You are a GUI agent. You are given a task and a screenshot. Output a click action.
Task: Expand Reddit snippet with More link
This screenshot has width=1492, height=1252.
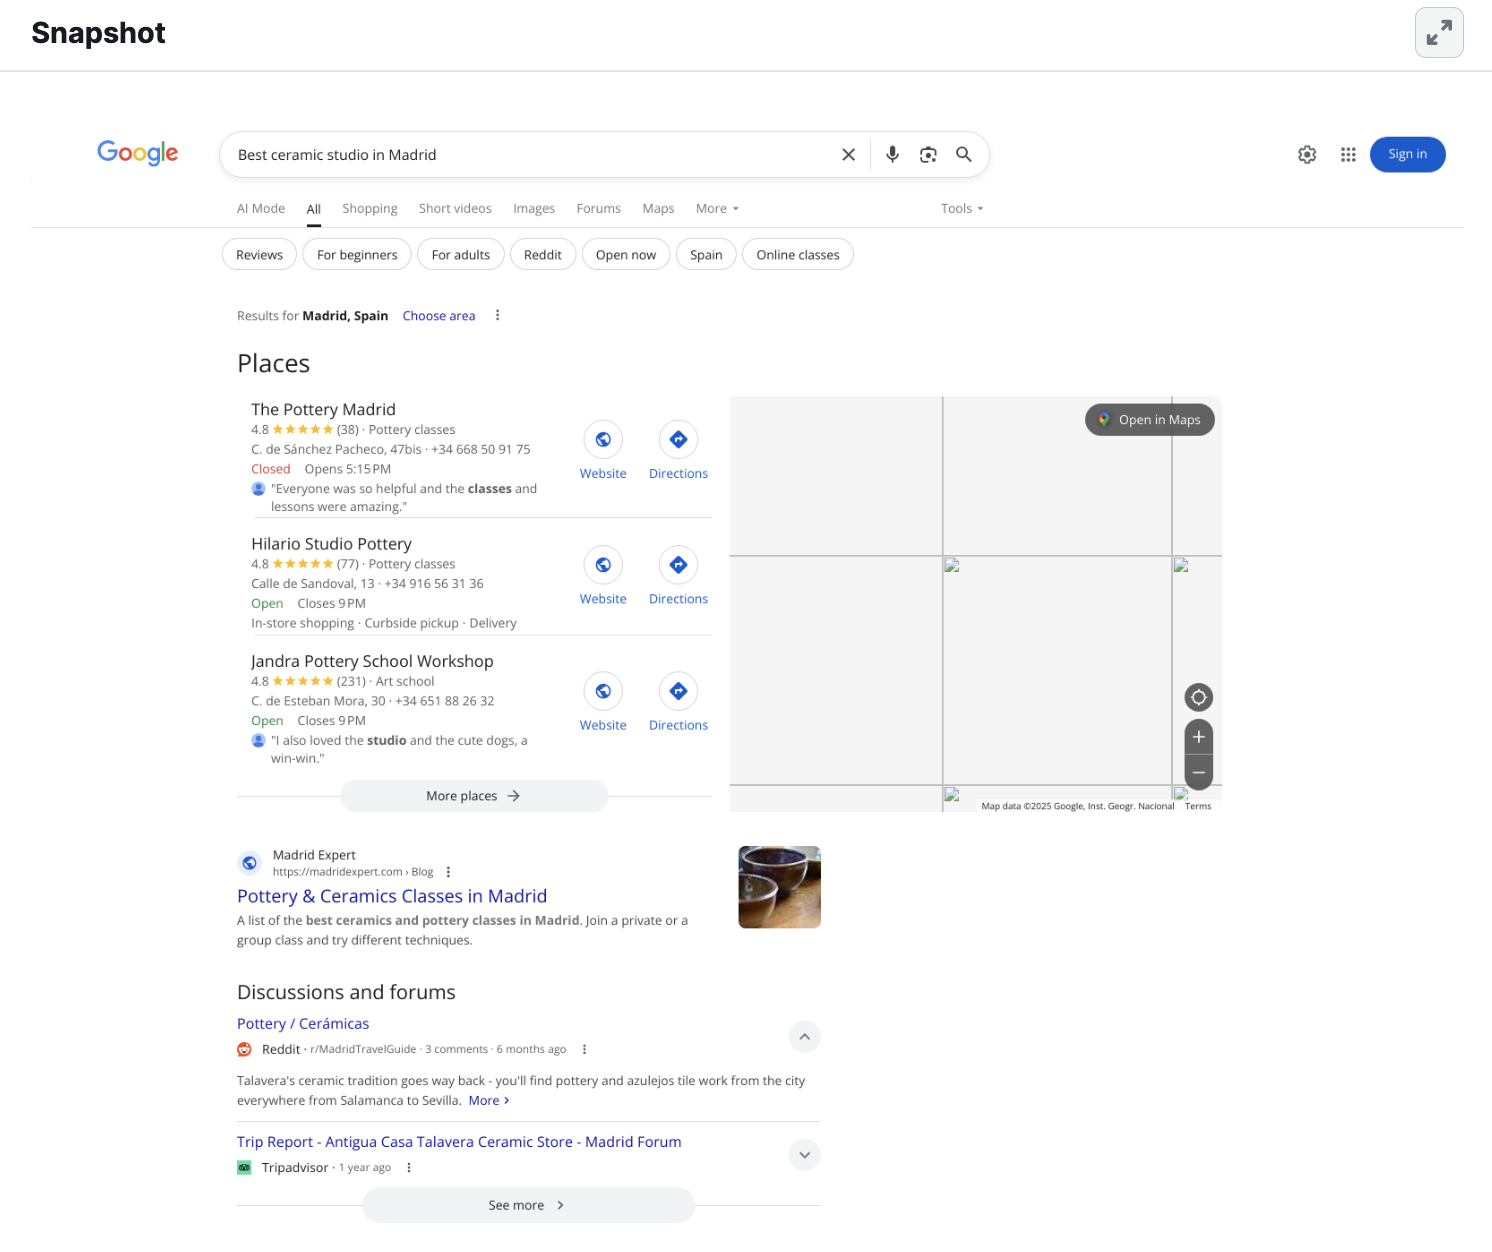tap(489, 1101)
